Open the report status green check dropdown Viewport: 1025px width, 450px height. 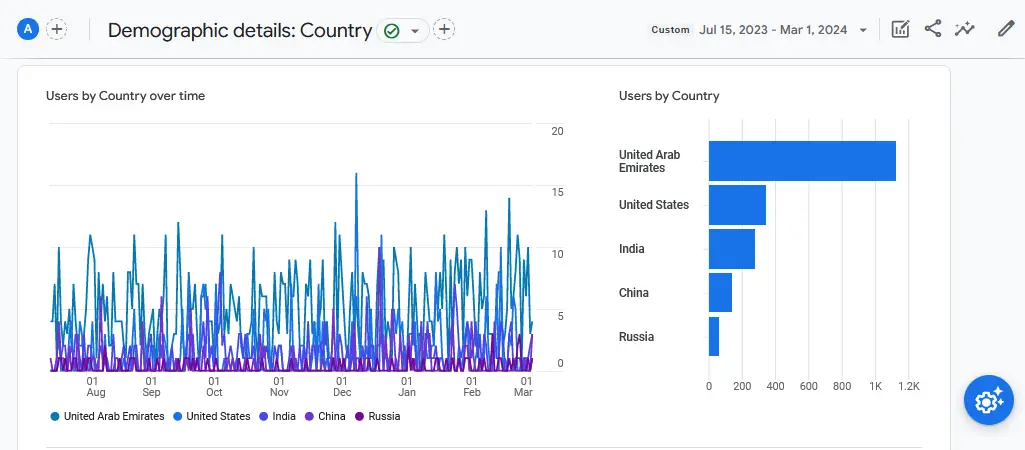pos(403,30)
